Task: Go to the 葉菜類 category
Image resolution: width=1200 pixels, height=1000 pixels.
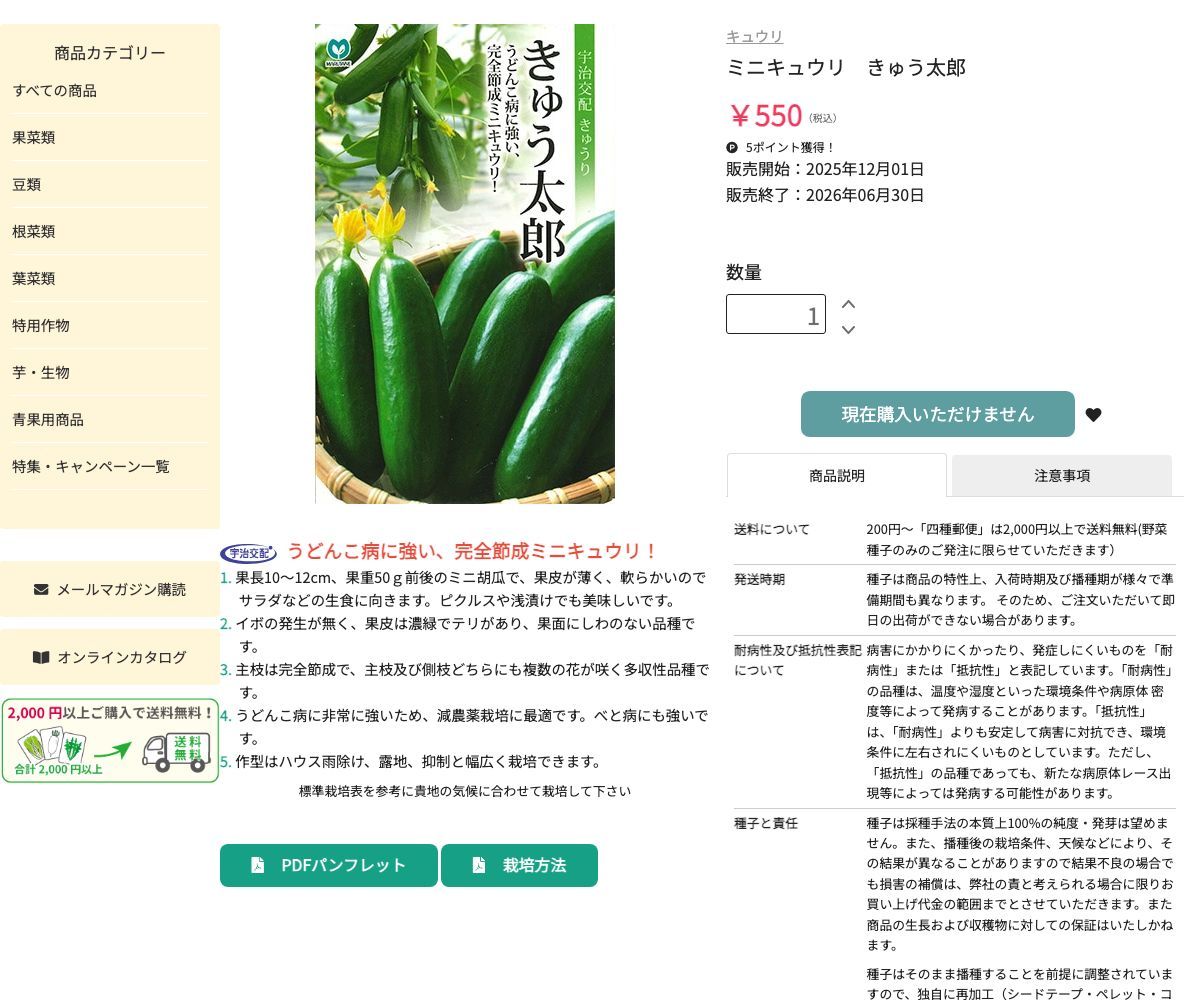Action: (x=34, y=279)
